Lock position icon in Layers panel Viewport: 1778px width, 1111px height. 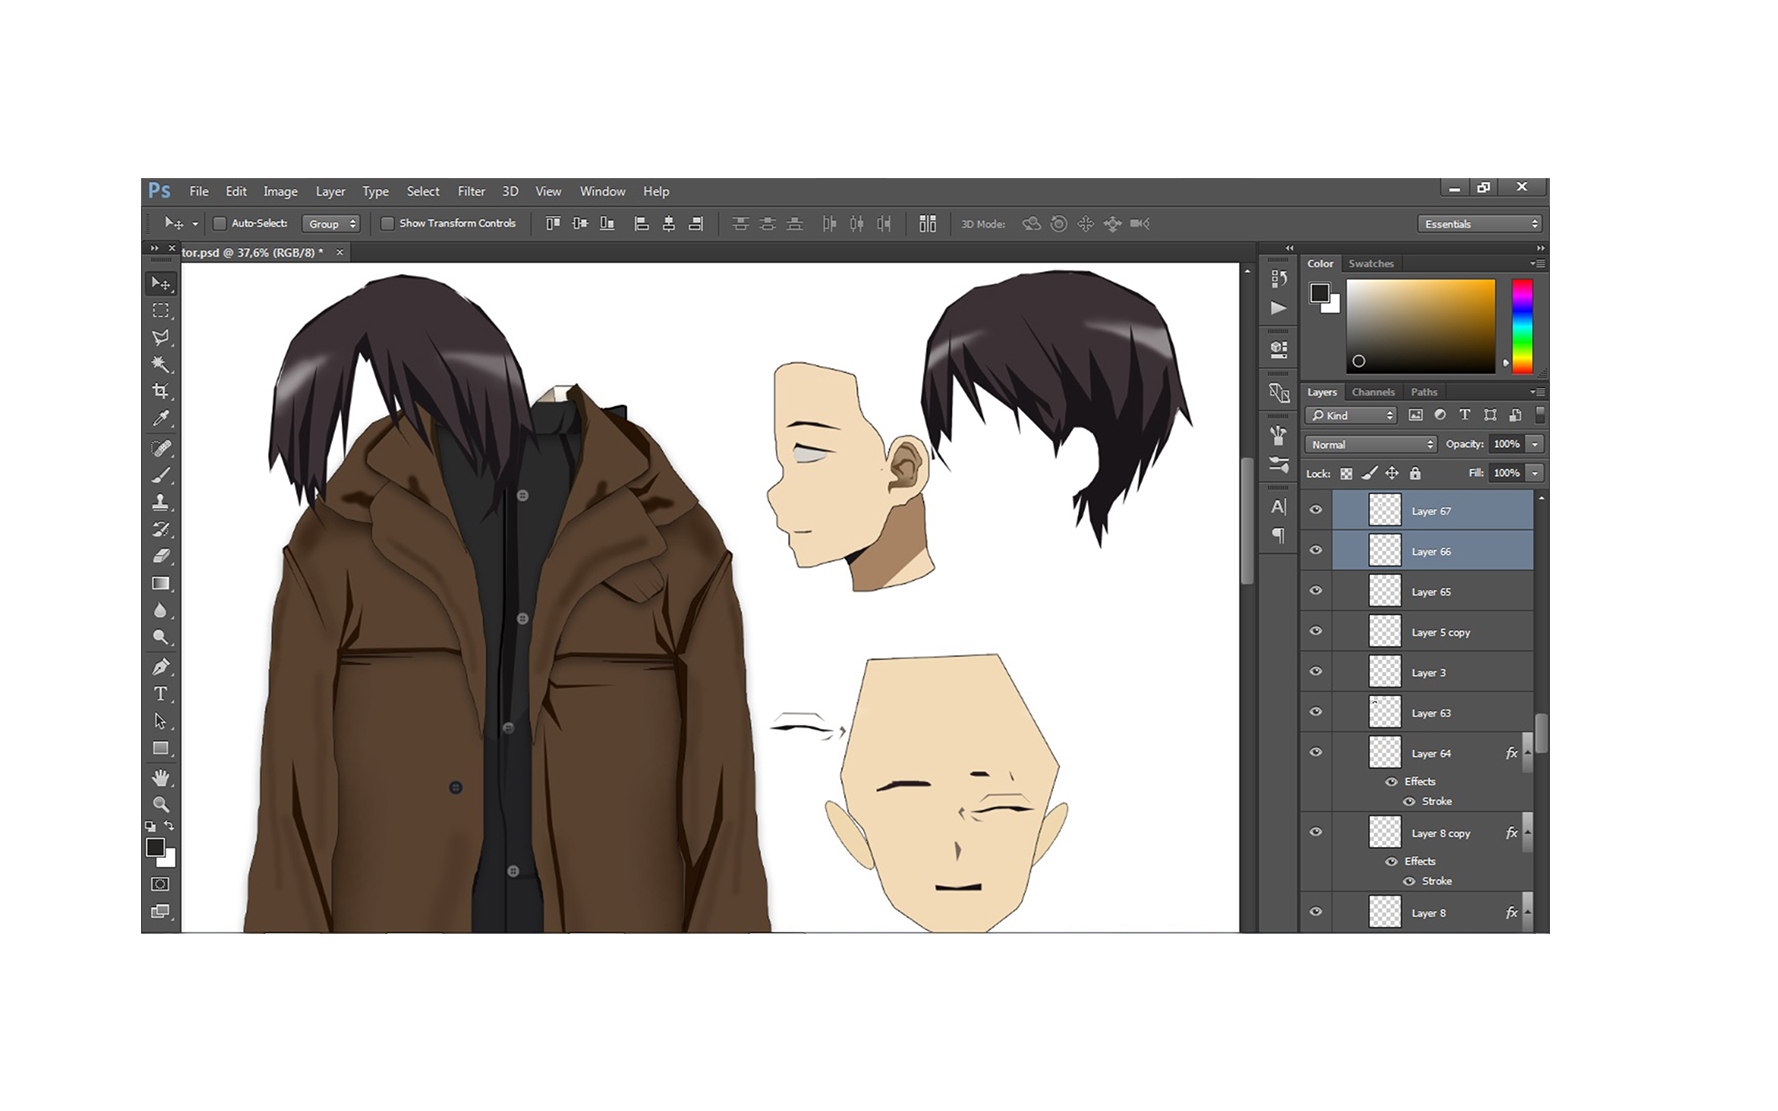(1392, 474)
